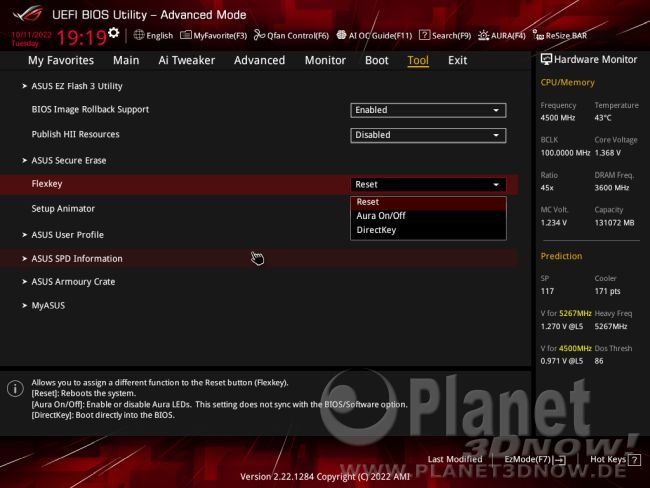Select the Flexkey setting label

coord(47,184)
